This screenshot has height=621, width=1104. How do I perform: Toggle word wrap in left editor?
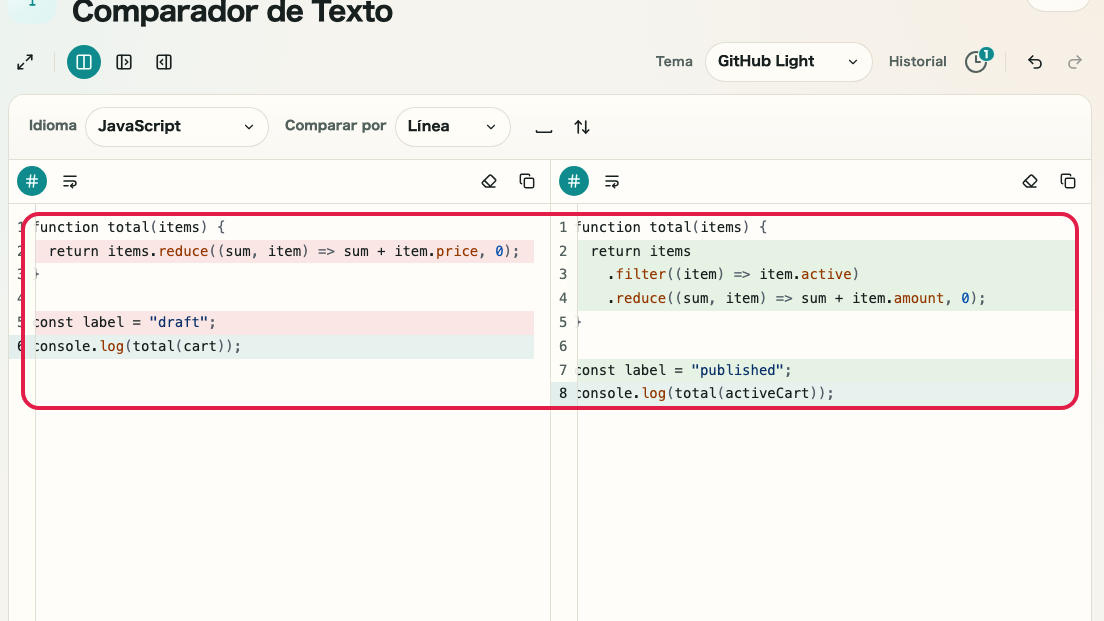(70, 182)
